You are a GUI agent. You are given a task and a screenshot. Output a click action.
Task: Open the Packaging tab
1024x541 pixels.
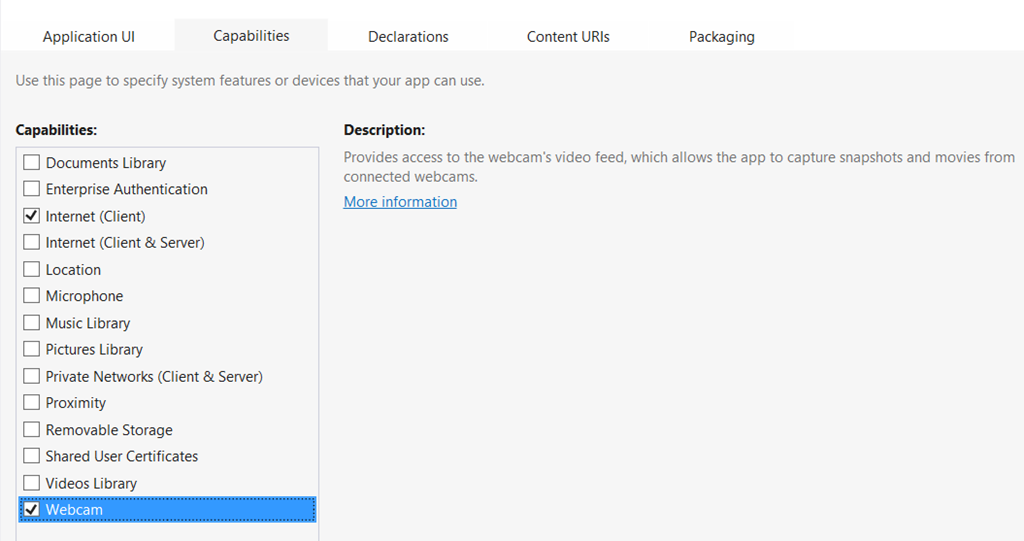click(721, 37)
